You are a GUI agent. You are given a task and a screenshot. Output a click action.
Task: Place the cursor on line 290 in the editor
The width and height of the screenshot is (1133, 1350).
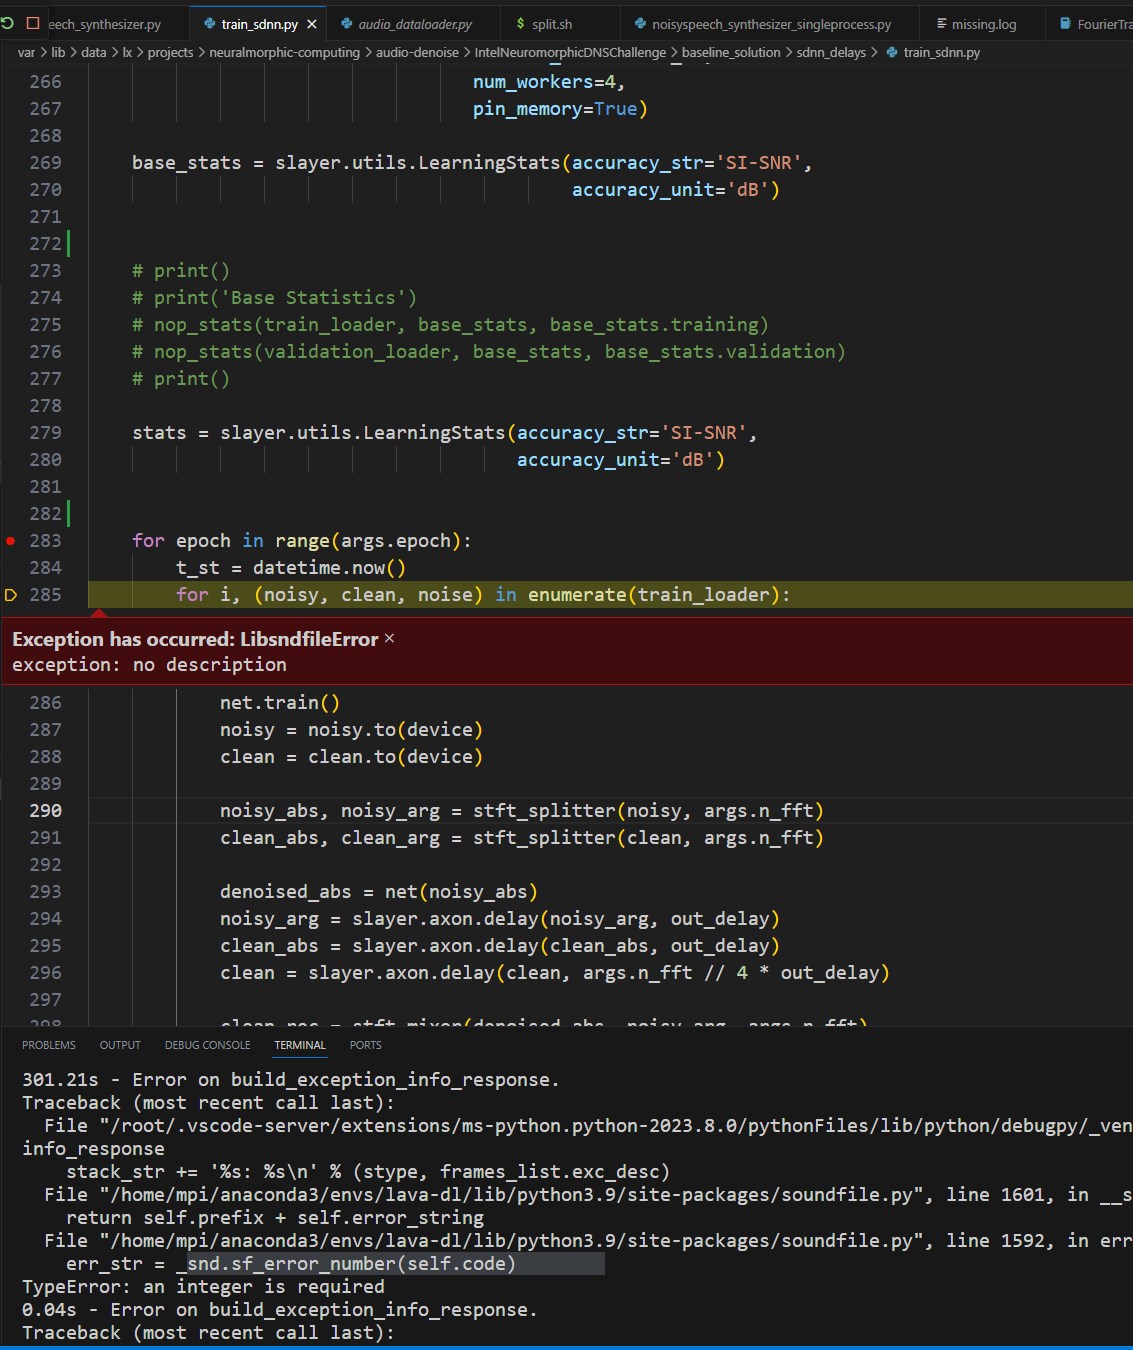pyautogui.click(x=500, y=810)
